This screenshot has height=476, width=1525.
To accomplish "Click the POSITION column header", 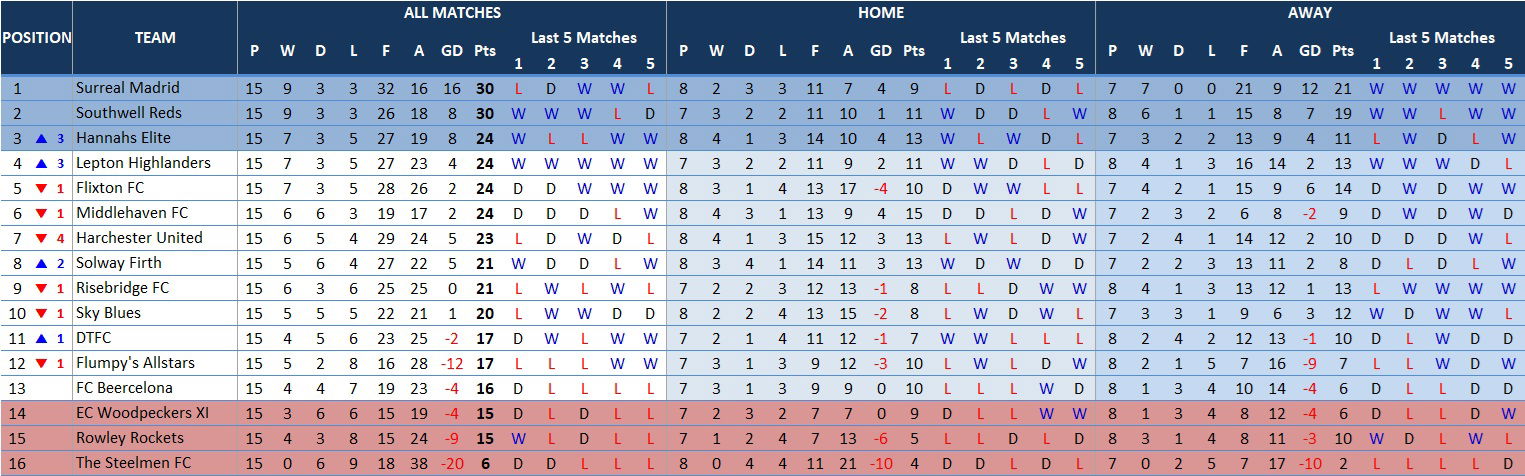I will coord(36,38).
